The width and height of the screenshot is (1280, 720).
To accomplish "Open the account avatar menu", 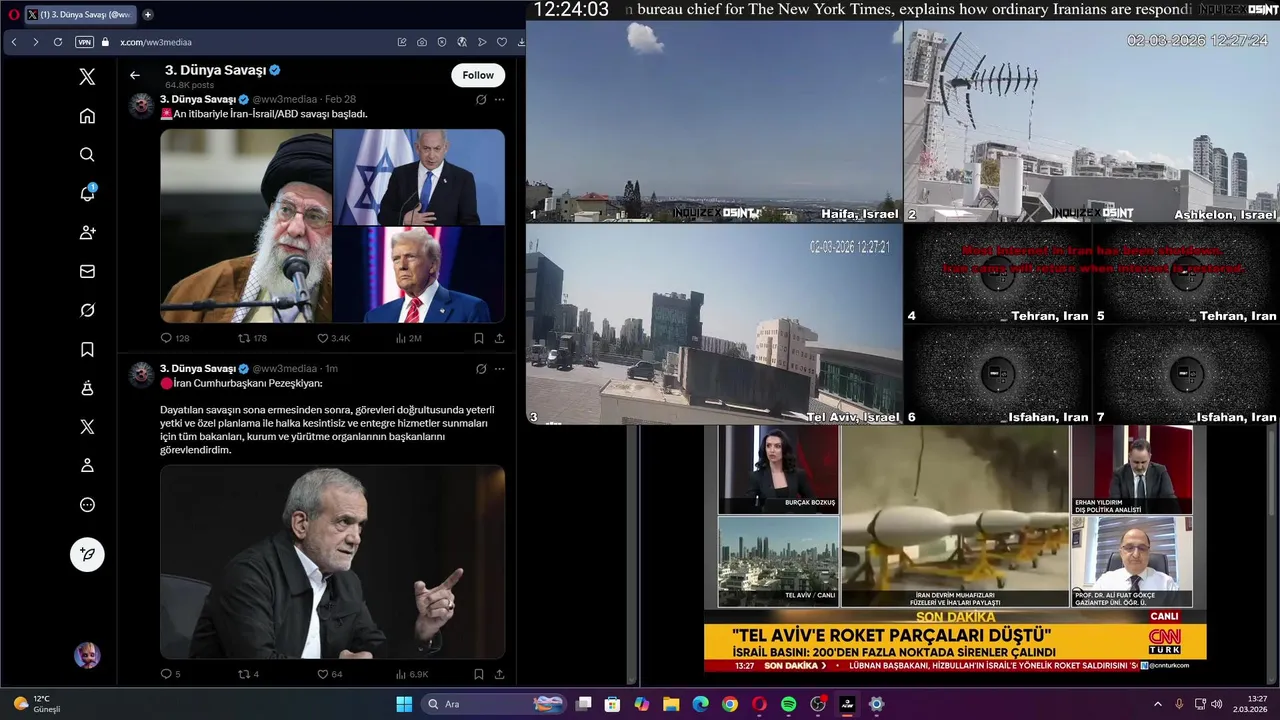I will point(87,655).
